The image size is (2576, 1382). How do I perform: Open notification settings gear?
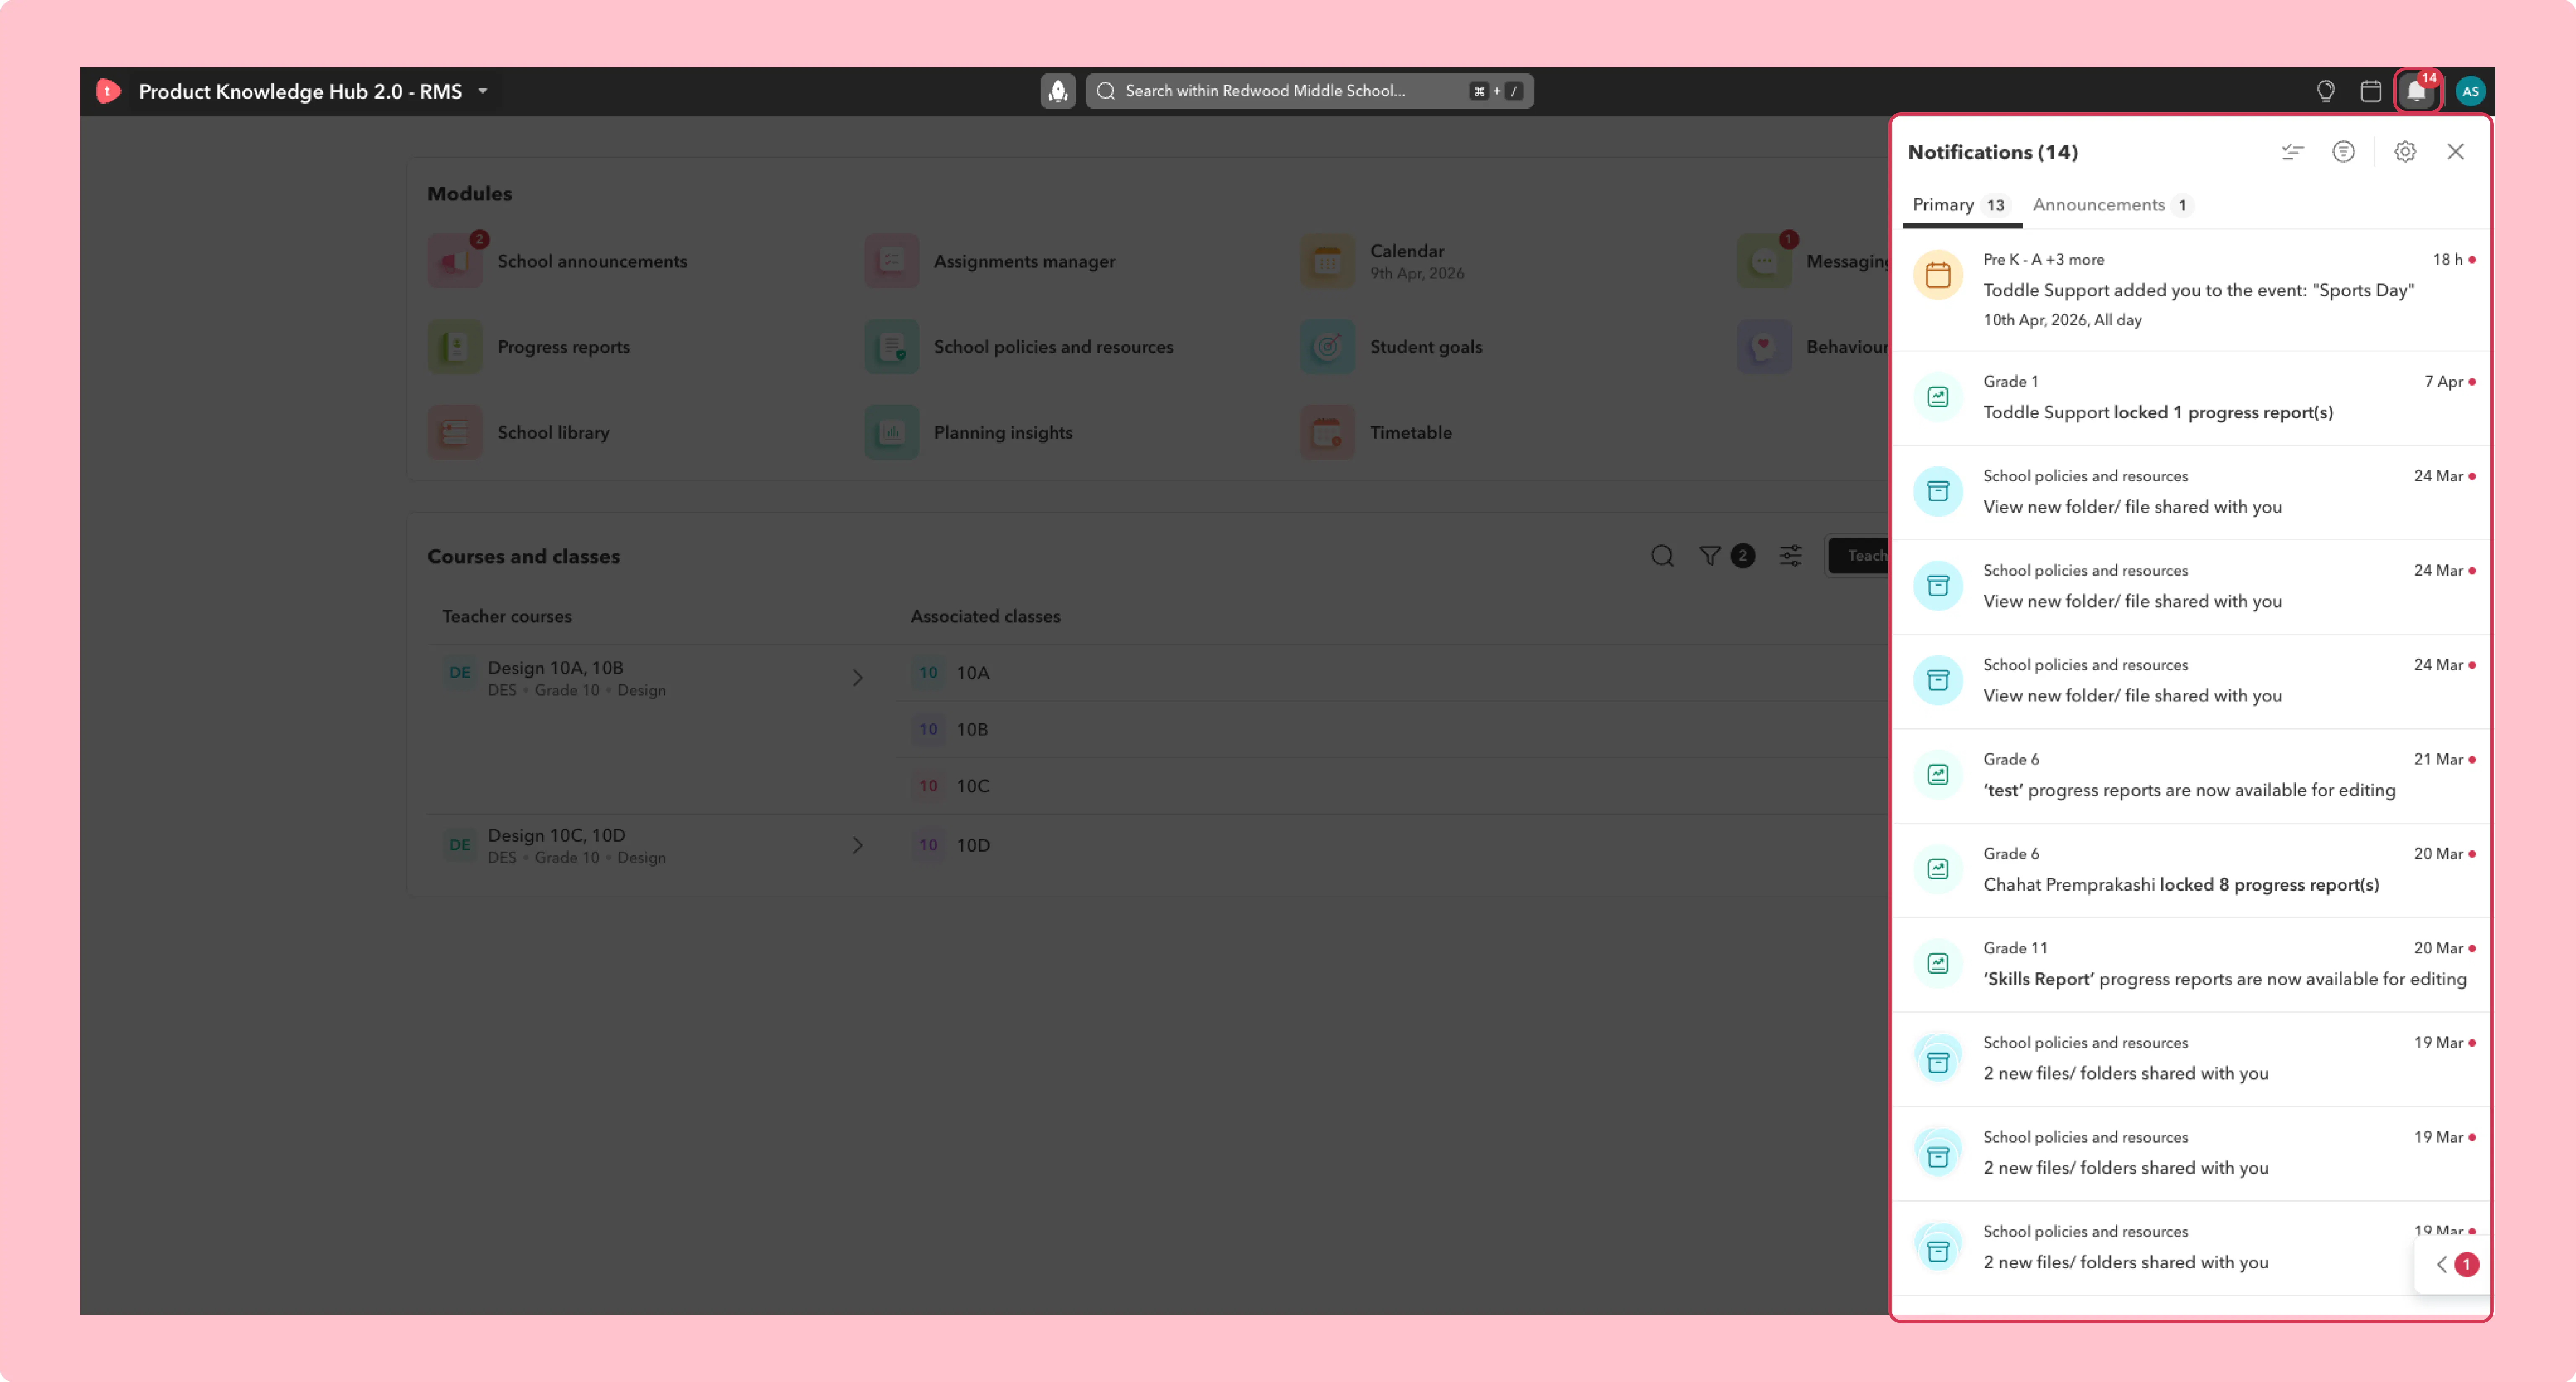click(x=2405, y=152)
